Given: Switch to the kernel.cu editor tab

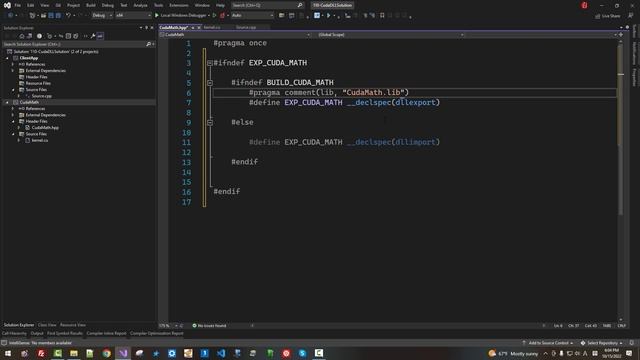Looking at the screenshot, I should click(x=212, y=27).
